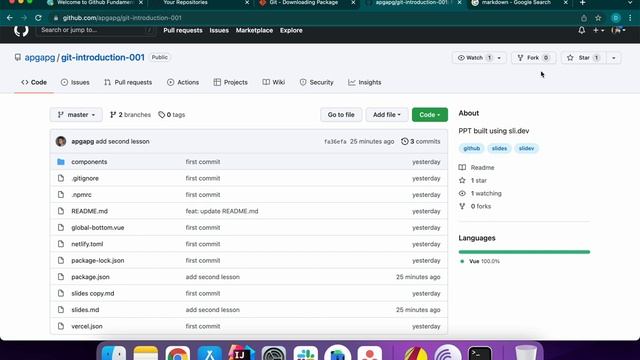Viewport: 640px width, 360px height.
Task: Open package-lock.json file
Action: point(98,260)
